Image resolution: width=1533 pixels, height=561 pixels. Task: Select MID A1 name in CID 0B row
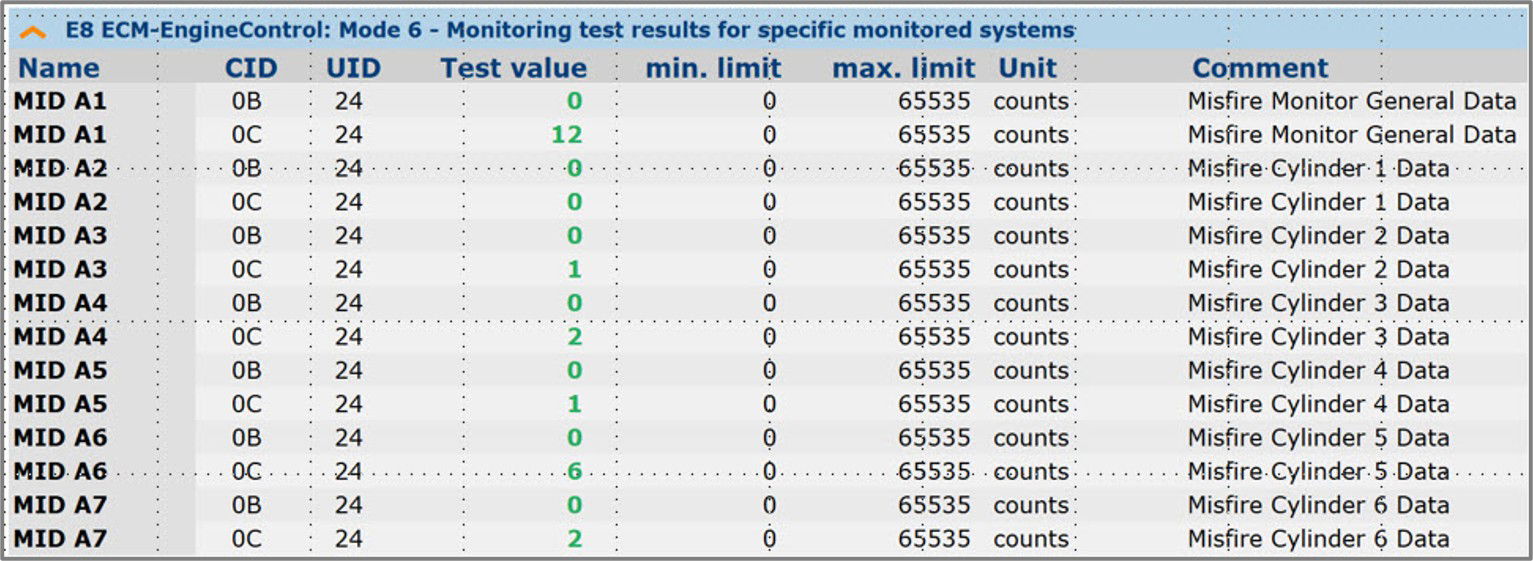pos(60,101)
